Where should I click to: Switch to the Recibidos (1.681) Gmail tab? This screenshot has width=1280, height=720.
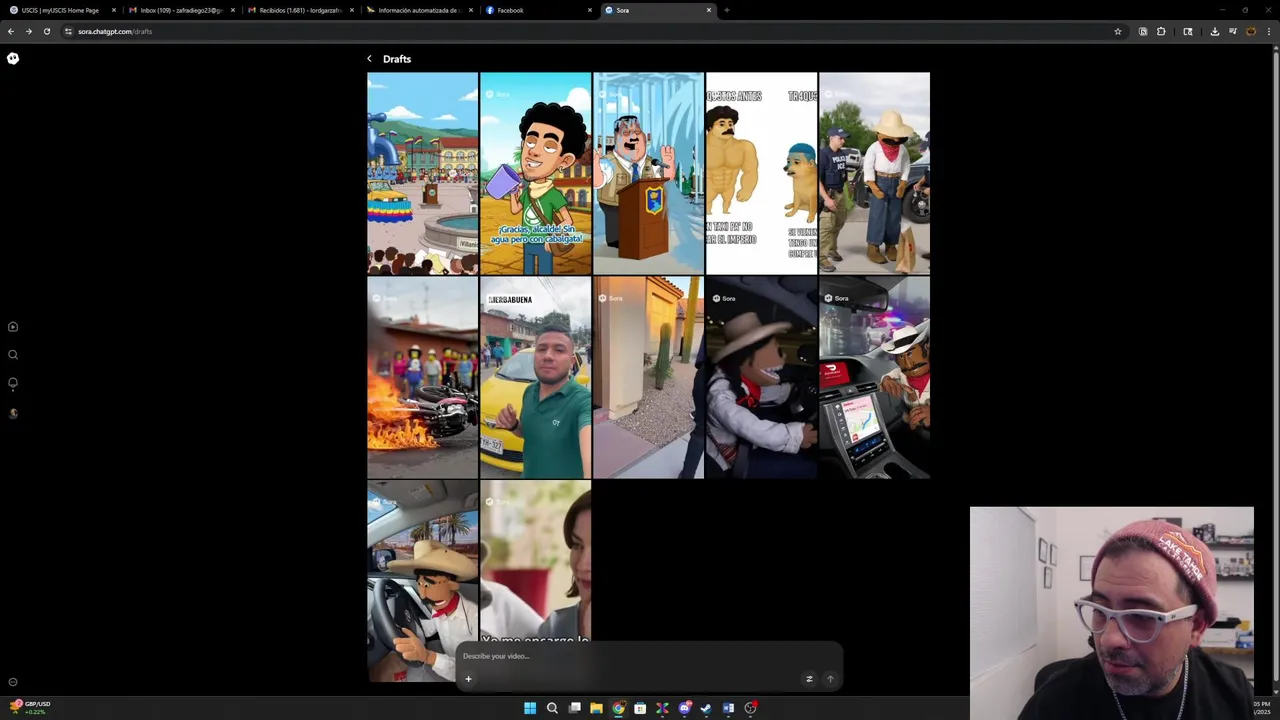pyautogui.click(x=300, y=10)
